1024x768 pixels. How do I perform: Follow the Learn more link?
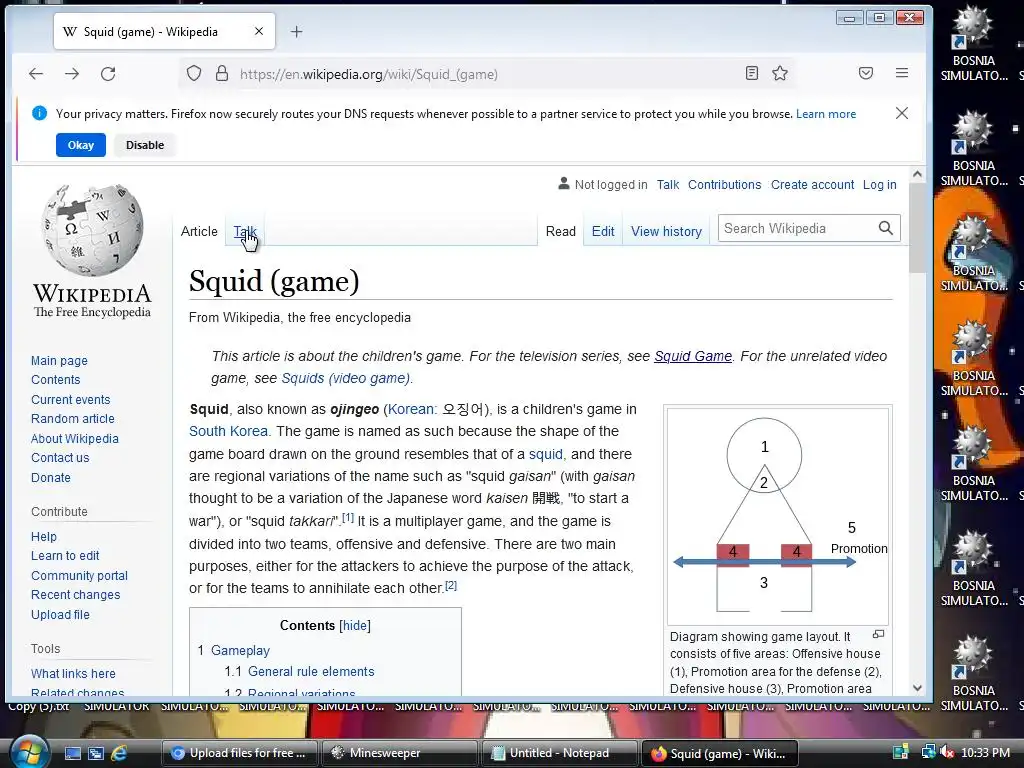point(825,114)
